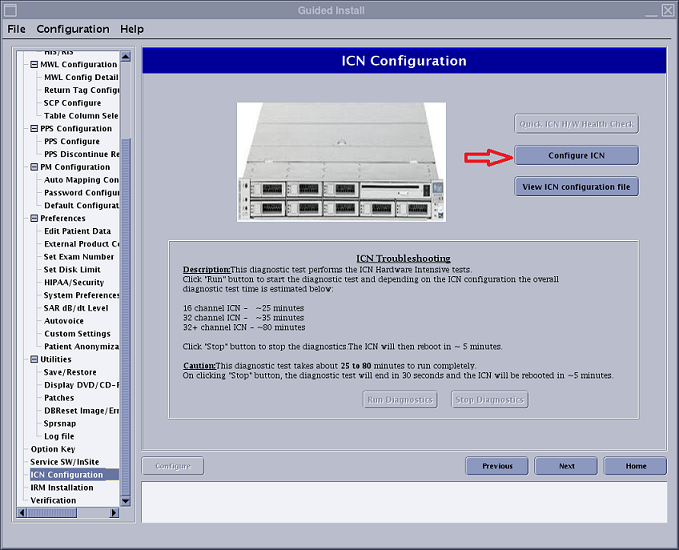This screenshot has width=679, height=550.
Task: Collapse the PPS Configuration tree node
Action: (x=34, y=128)
